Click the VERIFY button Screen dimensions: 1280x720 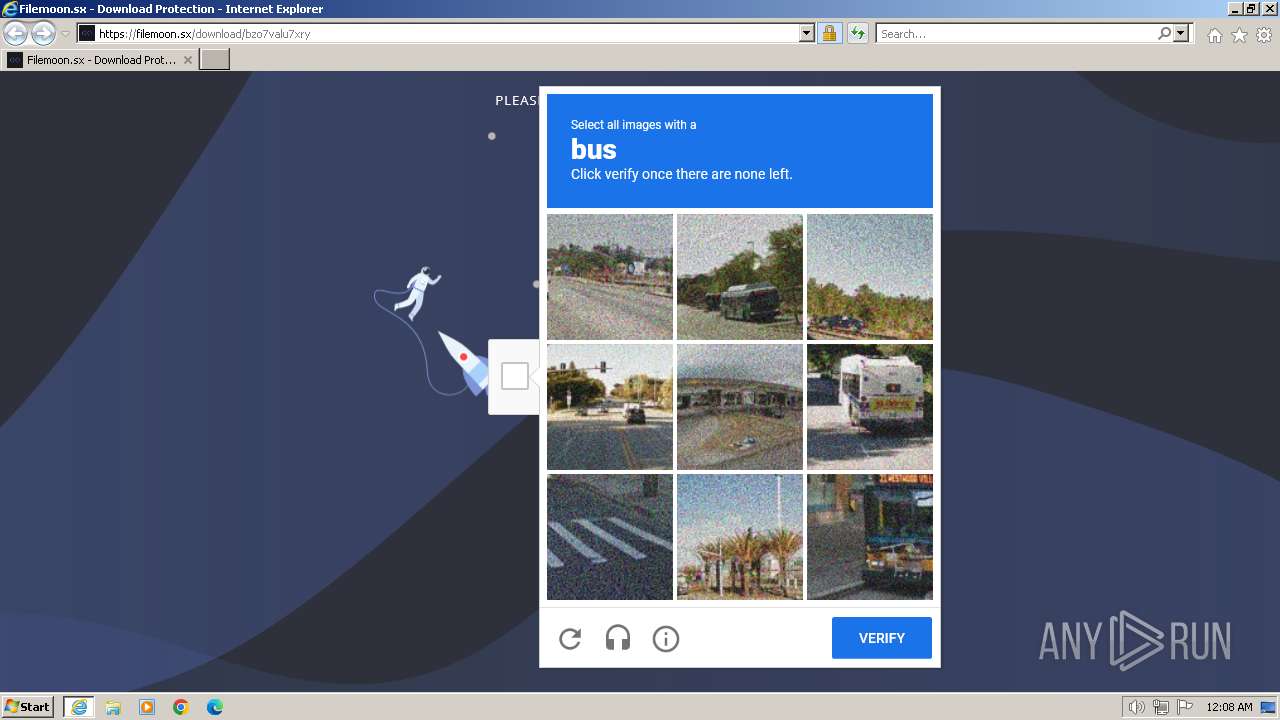(x=882, y=638)
